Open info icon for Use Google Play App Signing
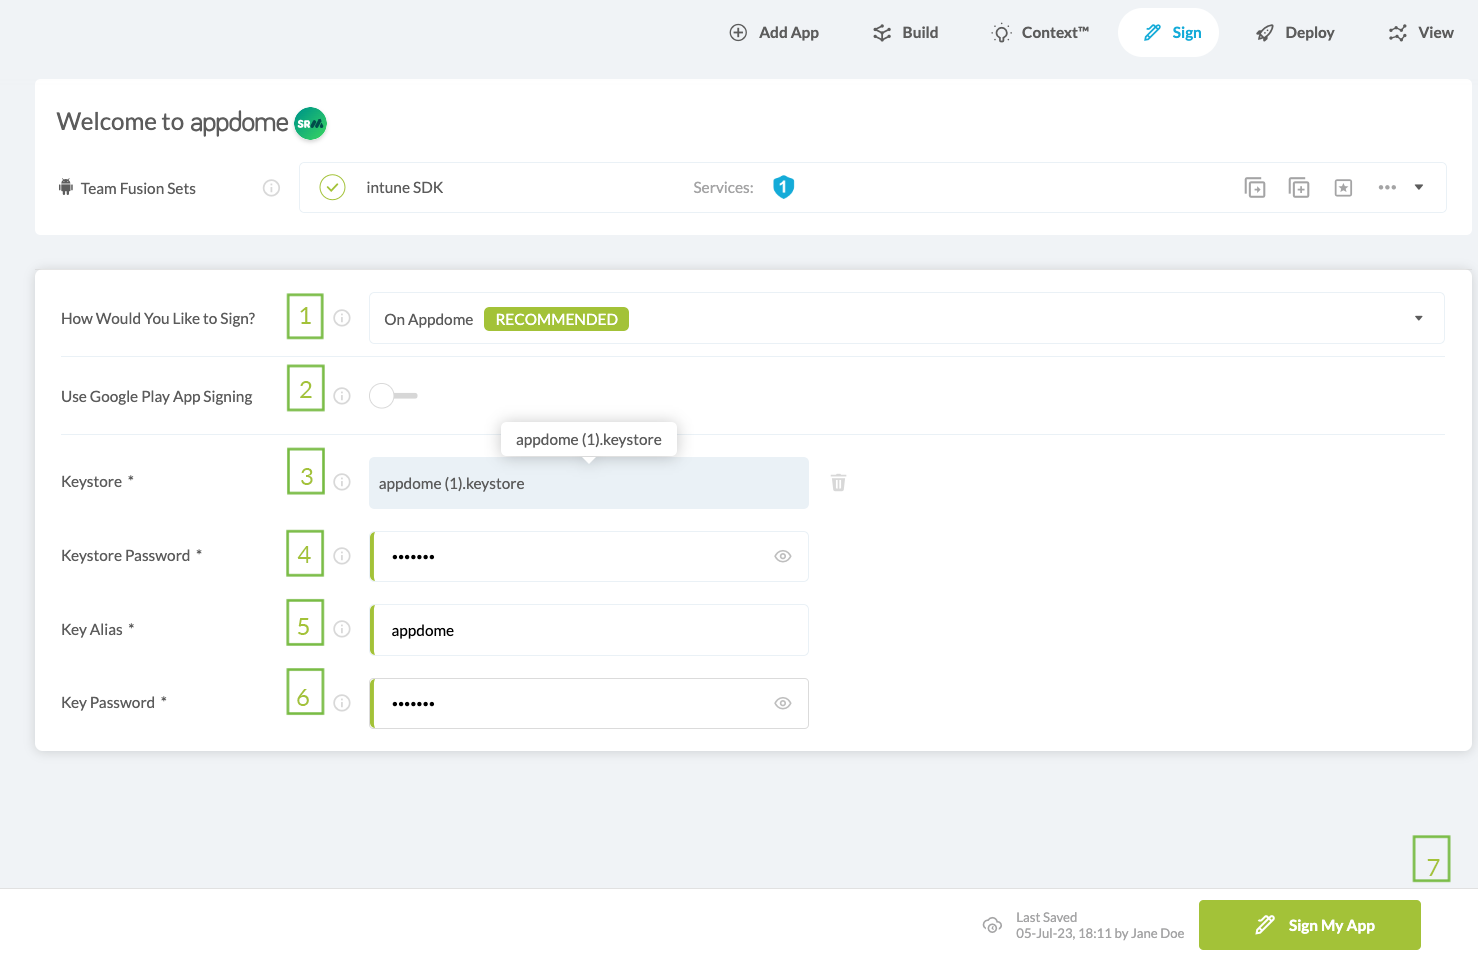This screenshot has width=1478, height=956. [x=342, y=396]
